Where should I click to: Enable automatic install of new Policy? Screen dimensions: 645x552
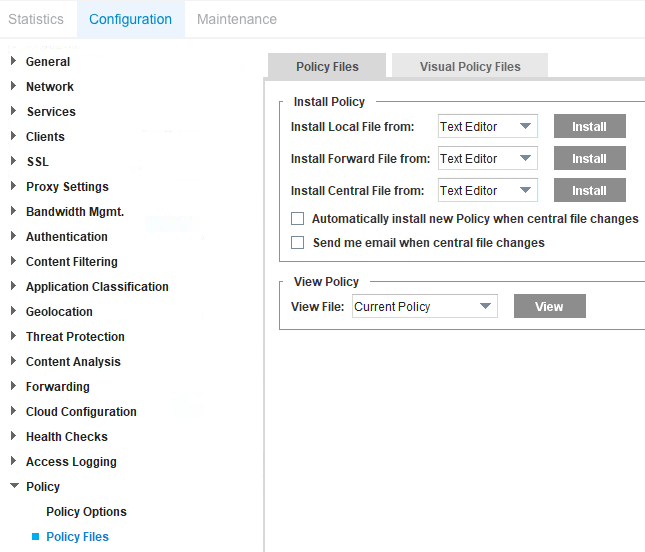tap(297, 219)
